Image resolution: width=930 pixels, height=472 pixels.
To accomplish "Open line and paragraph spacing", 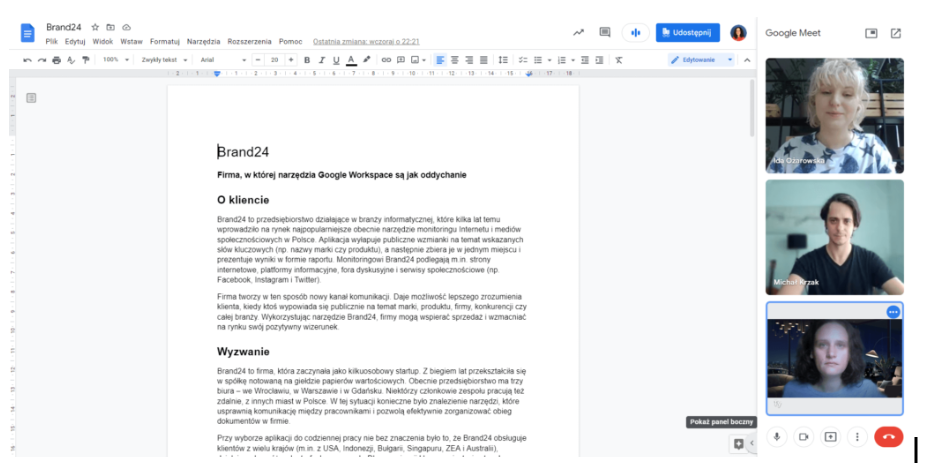I will pyautogui.click(x=503, y=60).
